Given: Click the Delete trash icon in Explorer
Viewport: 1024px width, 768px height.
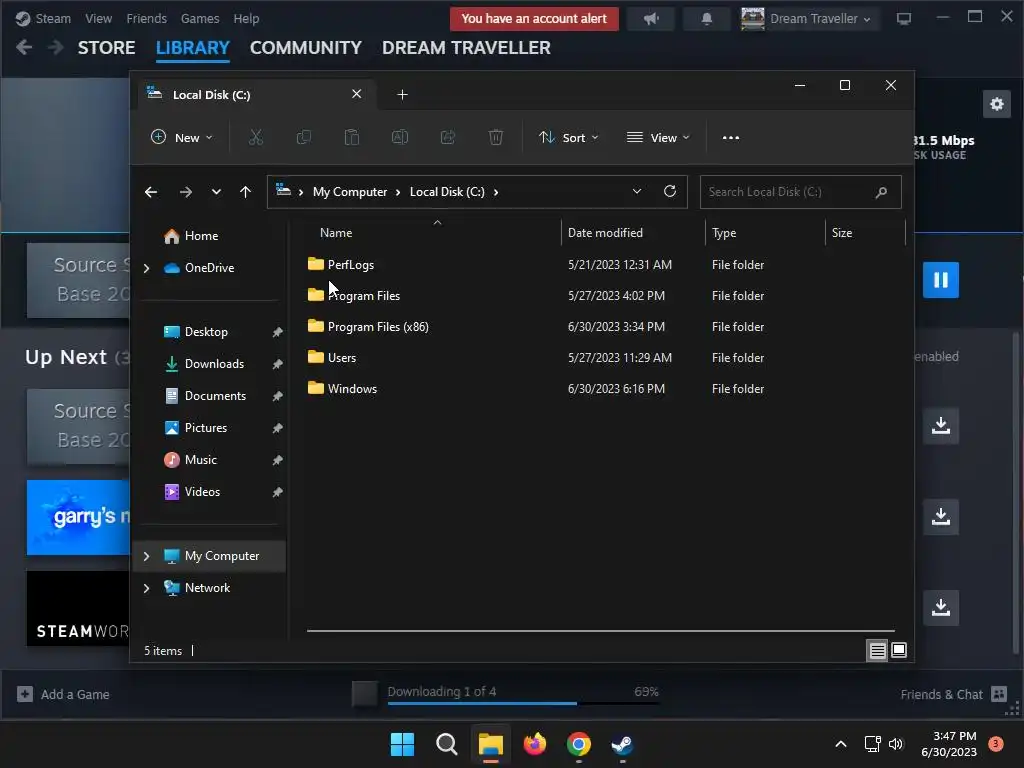Looking at the screenshot, I should 496,137.
